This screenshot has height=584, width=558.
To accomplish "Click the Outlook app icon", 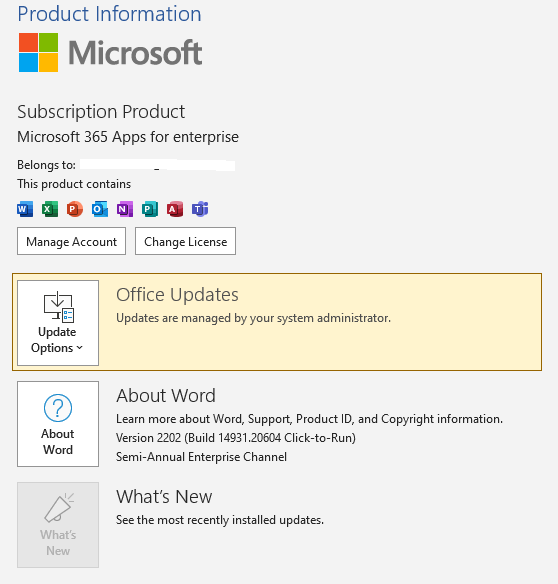I will (x=100, y=209).
